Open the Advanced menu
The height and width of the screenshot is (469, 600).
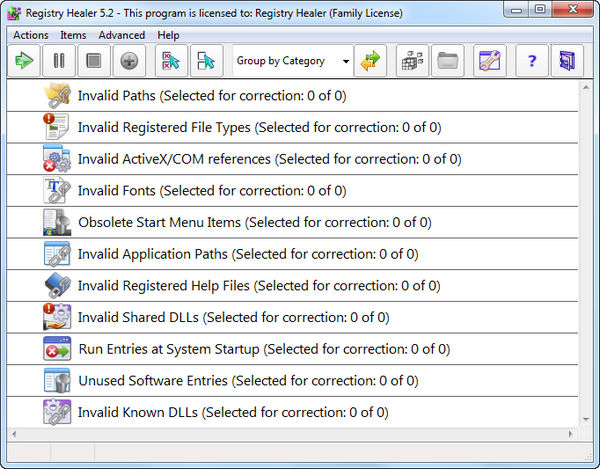pos(121,35)
